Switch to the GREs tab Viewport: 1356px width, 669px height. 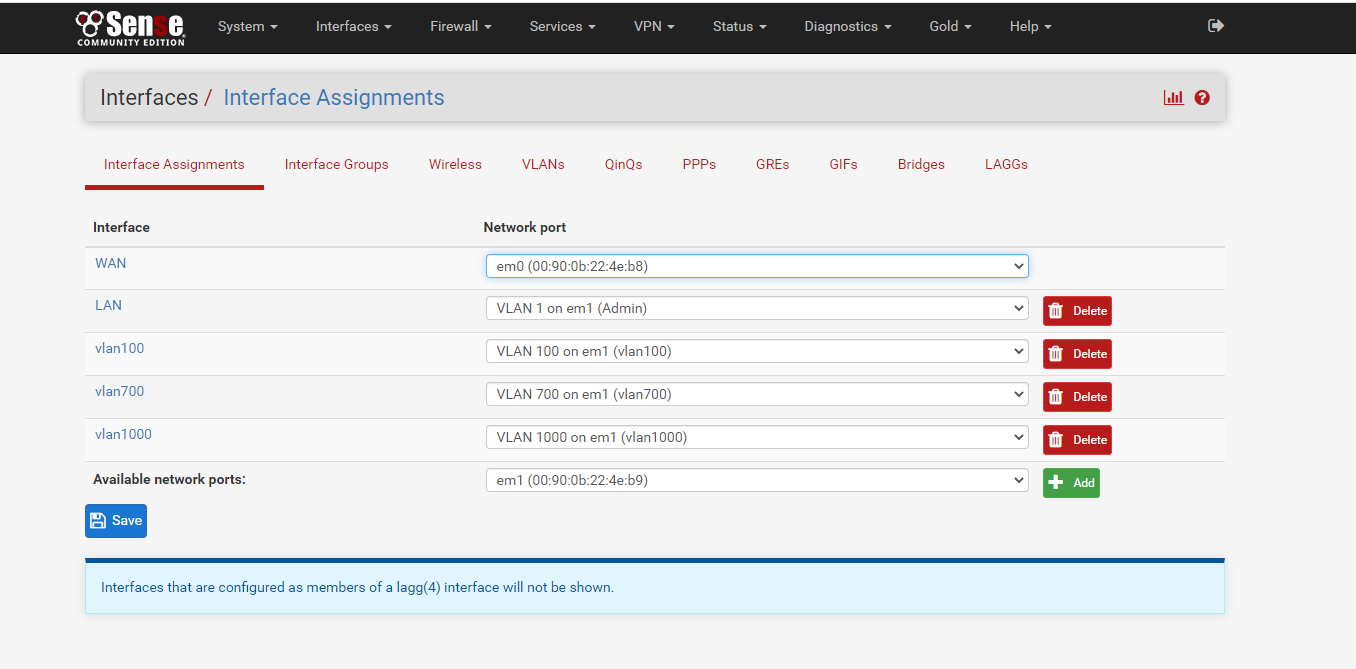click(772, 165)
